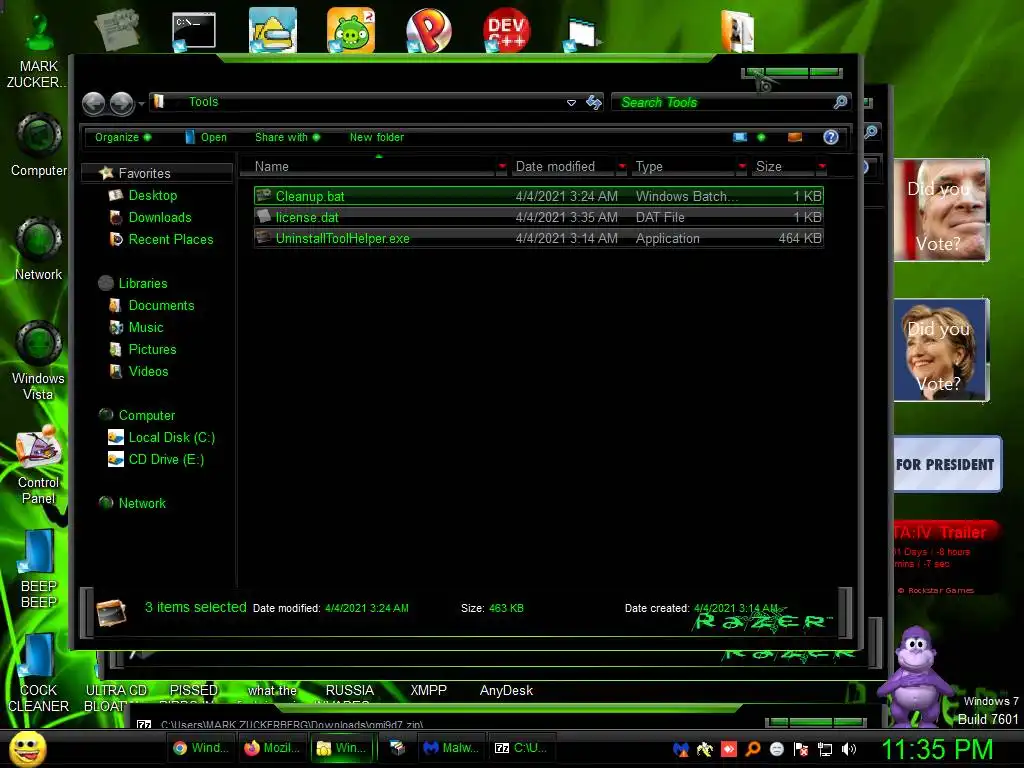Image resolution: width=1024 pixels, height=768 pixels.
Task: Open the Date modified filter dropdown
Action: [622, 167]
